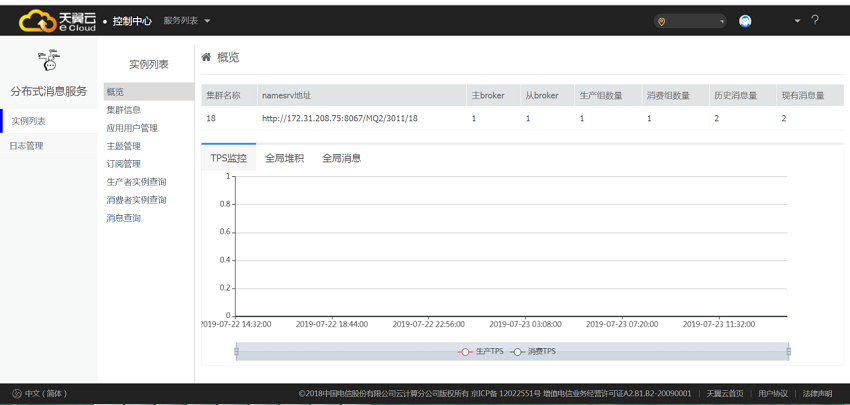Open the help question mark icon
The image size is (850, 405).
(814, 21)
